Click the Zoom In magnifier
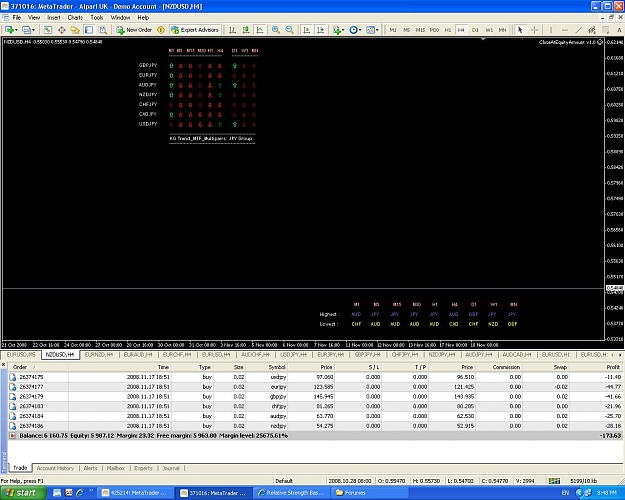625x500 pixels. point(275,30)
